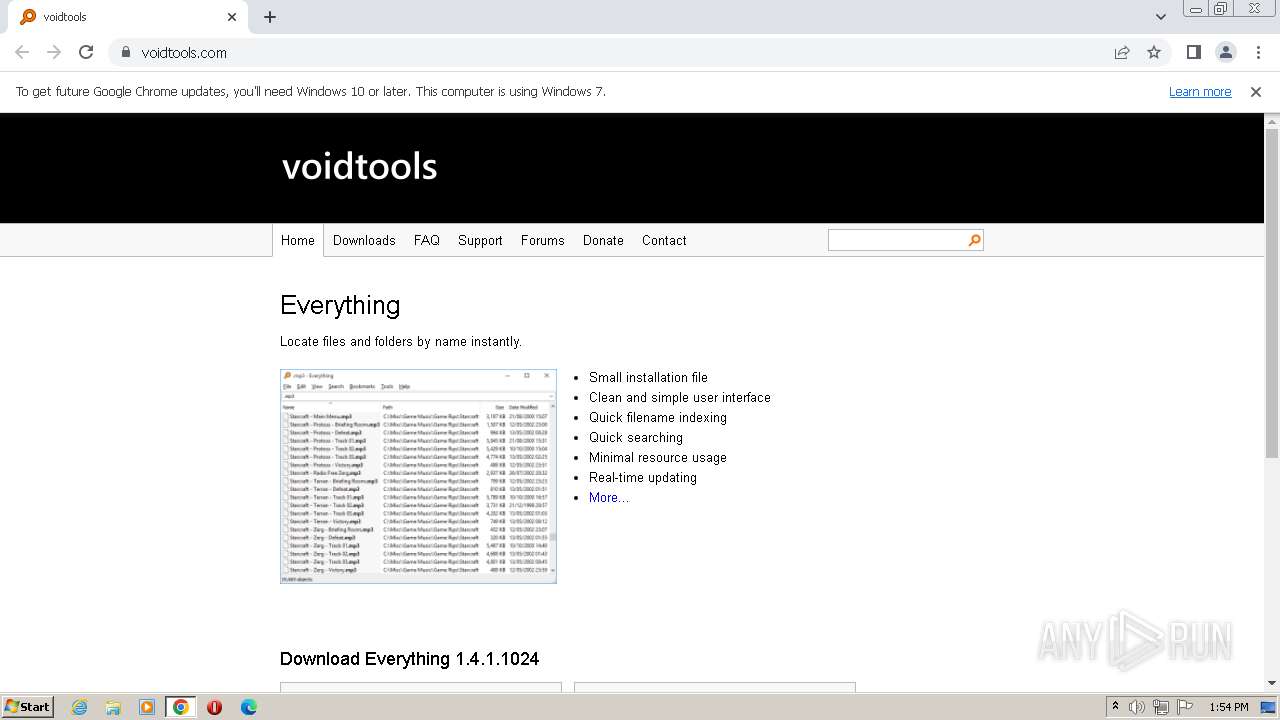Switch to Chrome in the taskbar
Image resolution: width=1280 pixels, height=720 pixels.
coord(180,707)
